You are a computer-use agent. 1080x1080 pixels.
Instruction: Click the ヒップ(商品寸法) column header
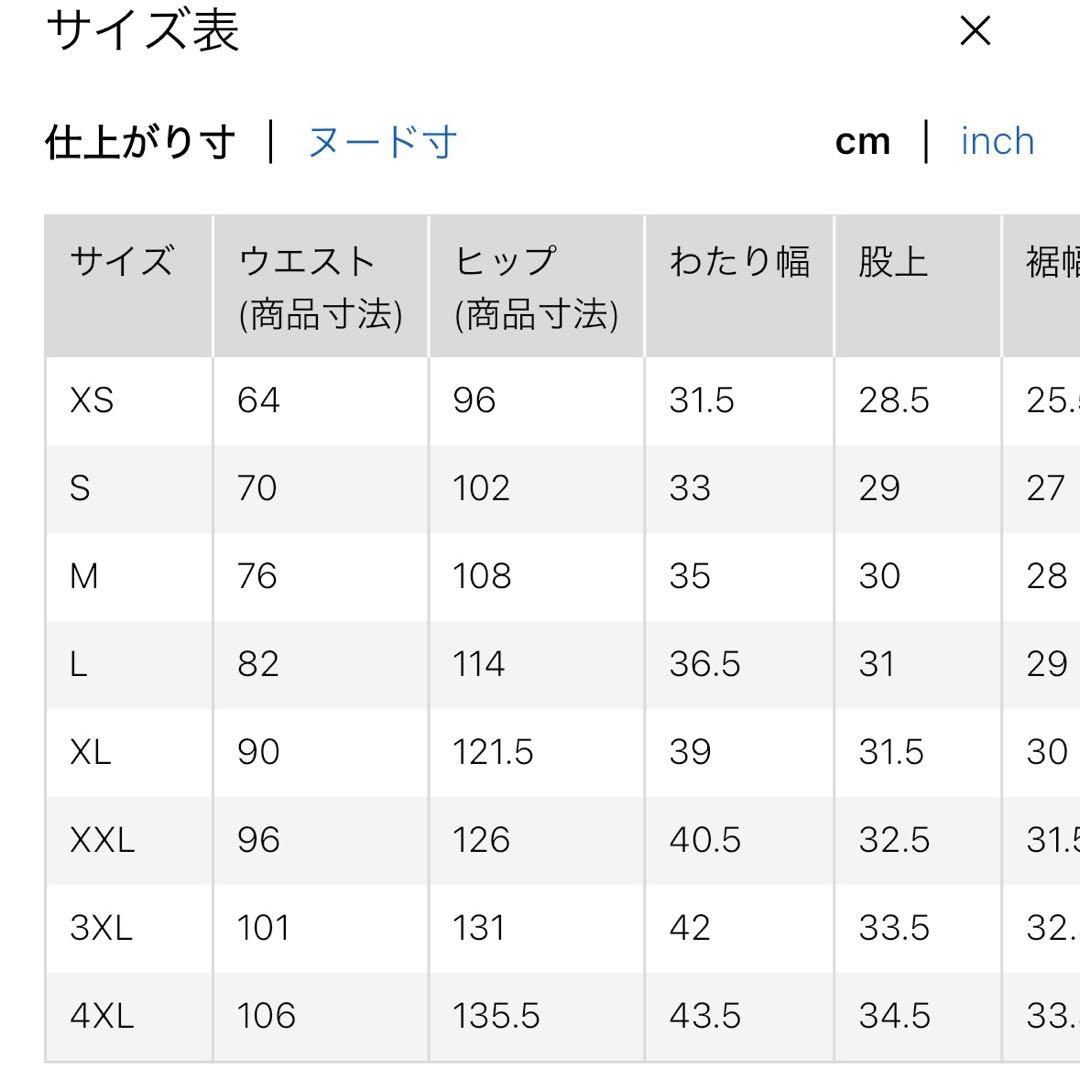(537, 287)
